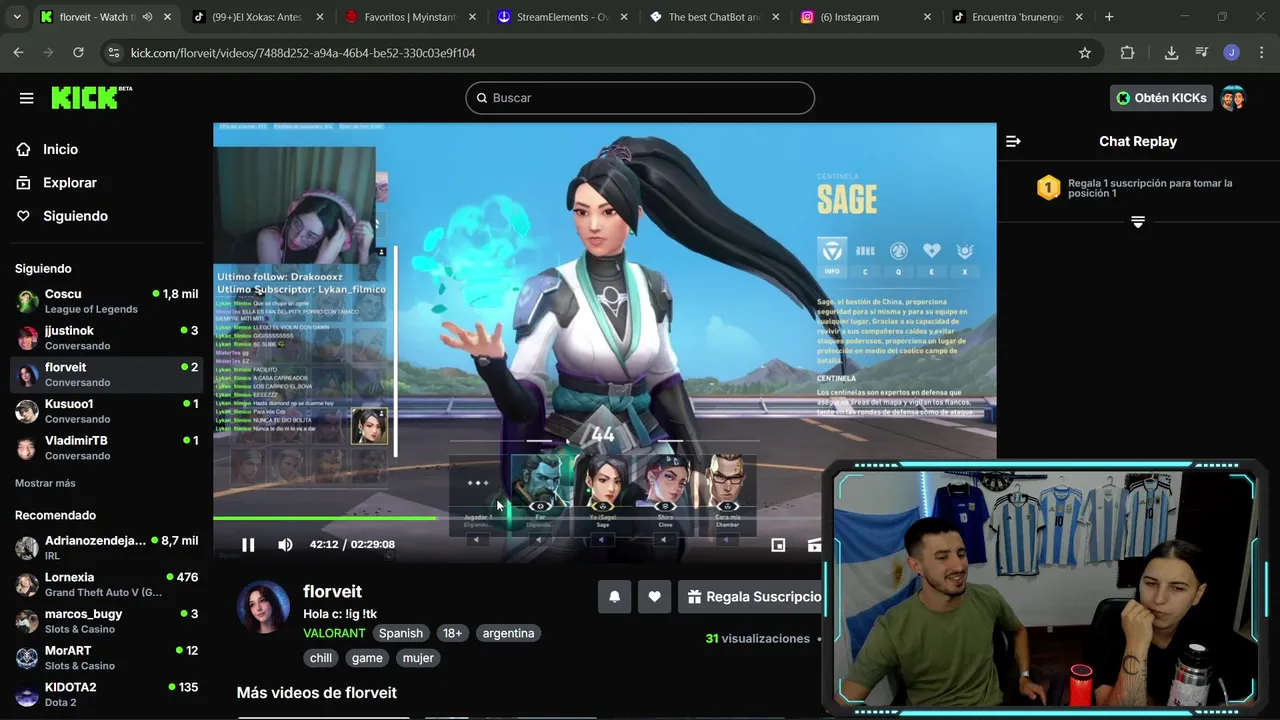The image size is (1280, 720).
Task: Open the browser tab search dropdown
Action: (17, 17)
